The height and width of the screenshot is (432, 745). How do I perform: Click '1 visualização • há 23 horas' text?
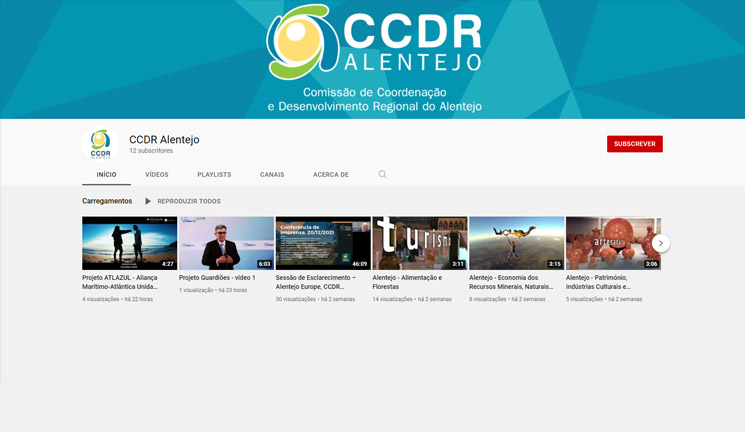pos(213,290)
